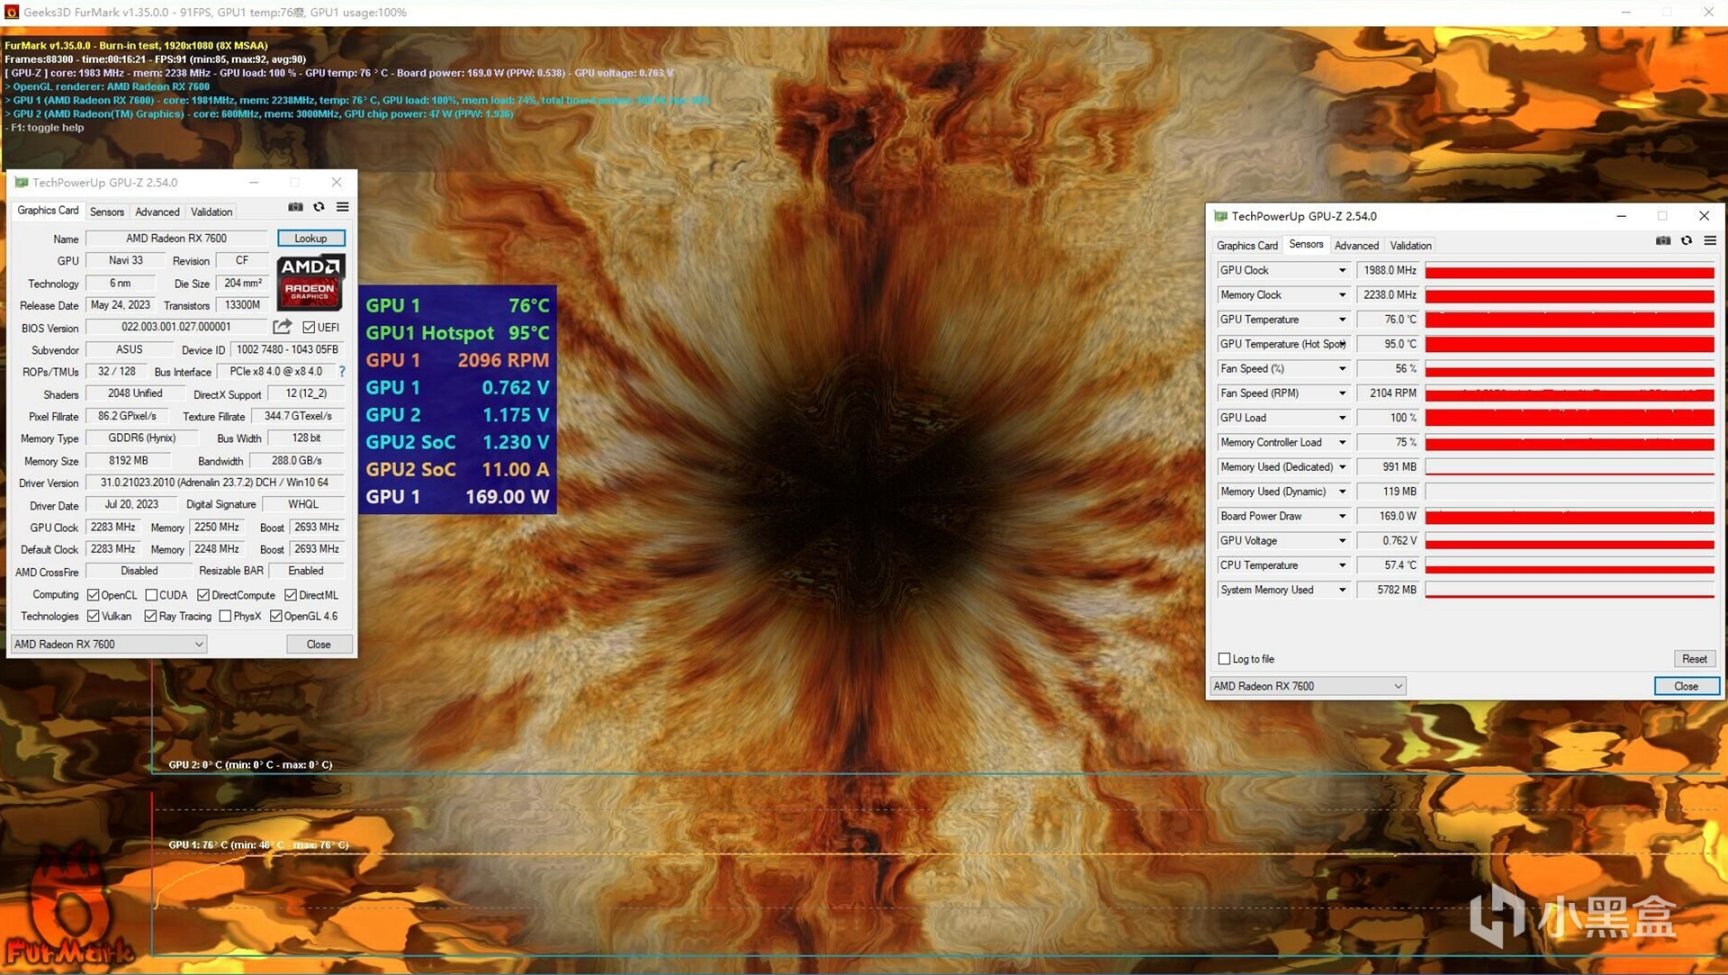Image resolution: width=1728 pixels, height=975 pixels.
Task: Click the Subvendor value ASUS
Action: 129,350
